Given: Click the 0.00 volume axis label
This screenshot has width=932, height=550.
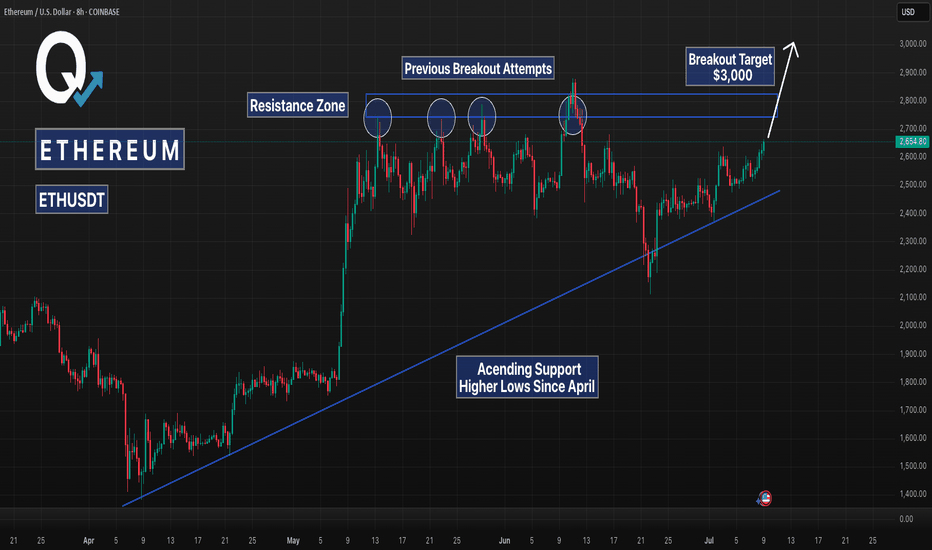Looking at the screenshot, I should tap(906, 519).
